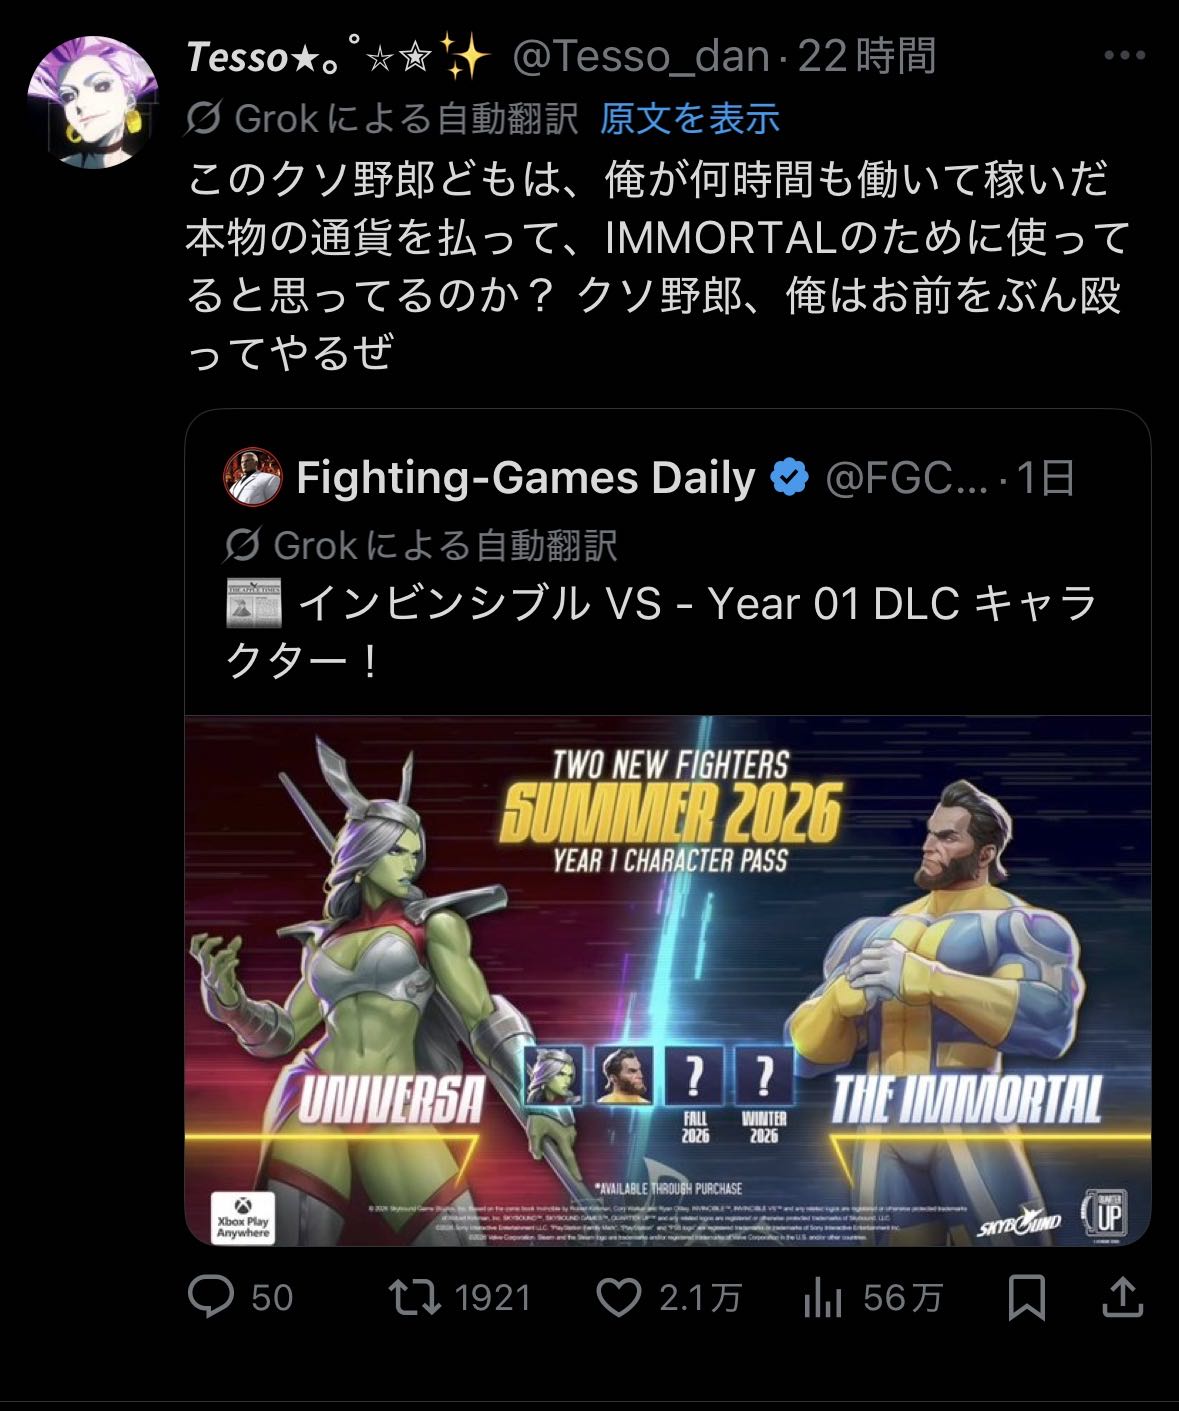Tap the Grok auto-translation label in quoted post
The height and width of the screenshot is (1411, 1179).
(445, 546)
